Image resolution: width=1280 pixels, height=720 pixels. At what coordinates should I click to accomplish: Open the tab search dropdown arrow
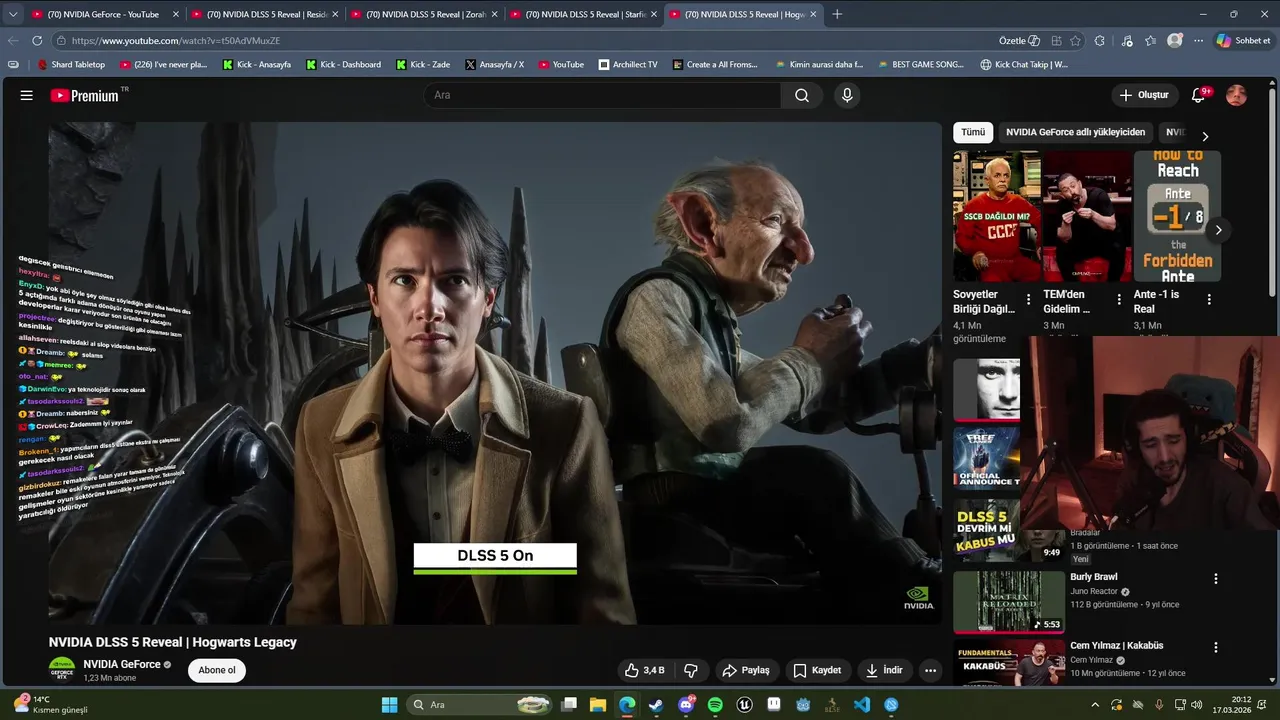click(12, 14)
